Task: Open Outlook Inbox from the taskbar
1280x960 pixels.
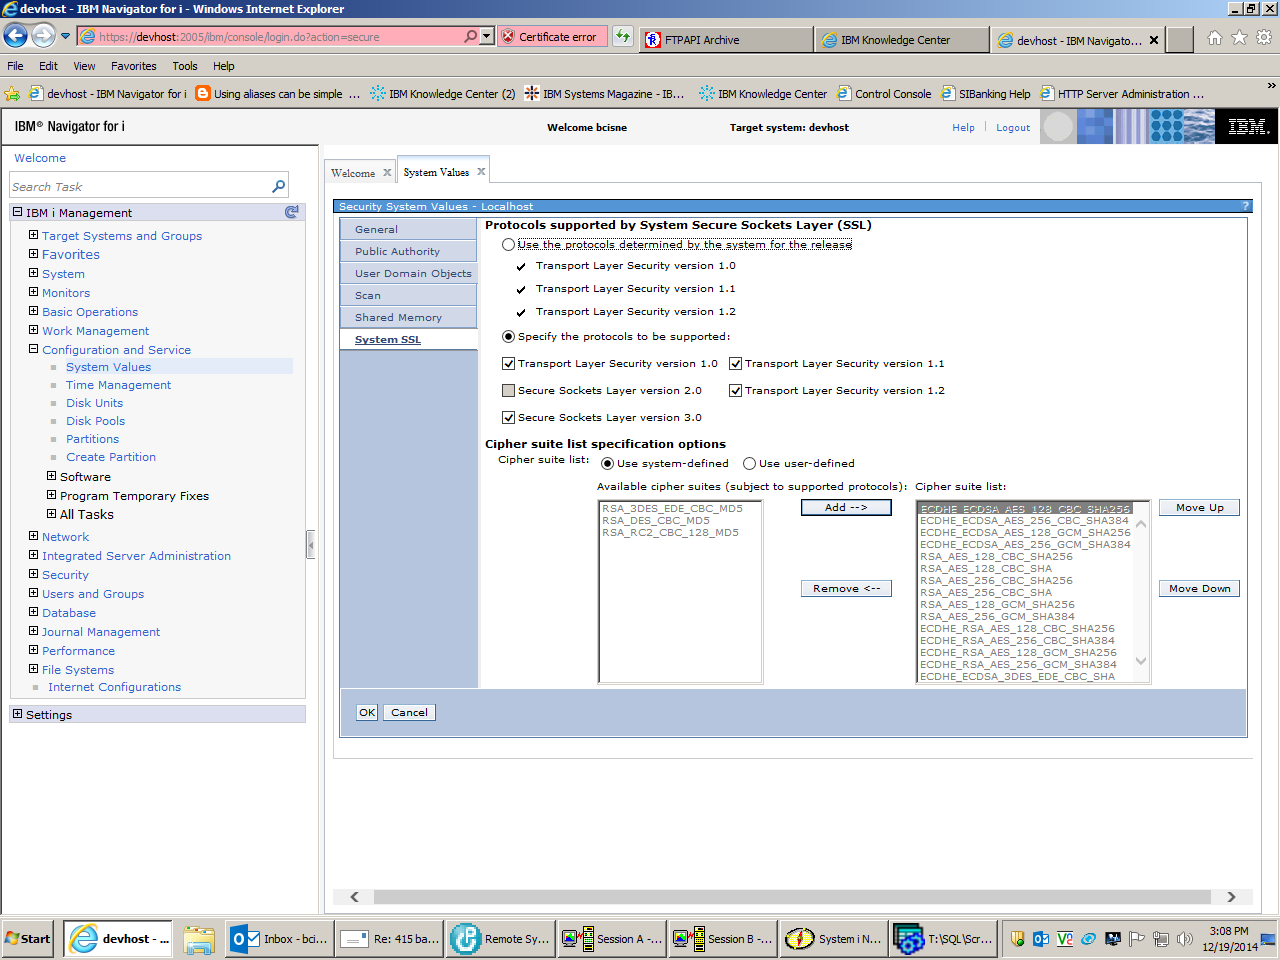Action: 279,939
